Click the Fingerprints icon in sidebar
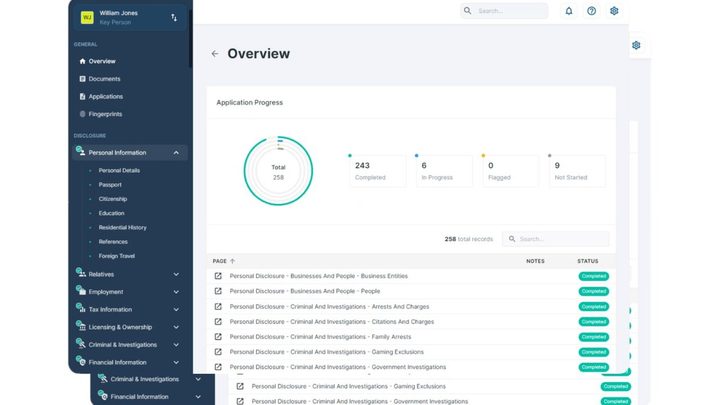The image size is (720, 405). [82, 114]
